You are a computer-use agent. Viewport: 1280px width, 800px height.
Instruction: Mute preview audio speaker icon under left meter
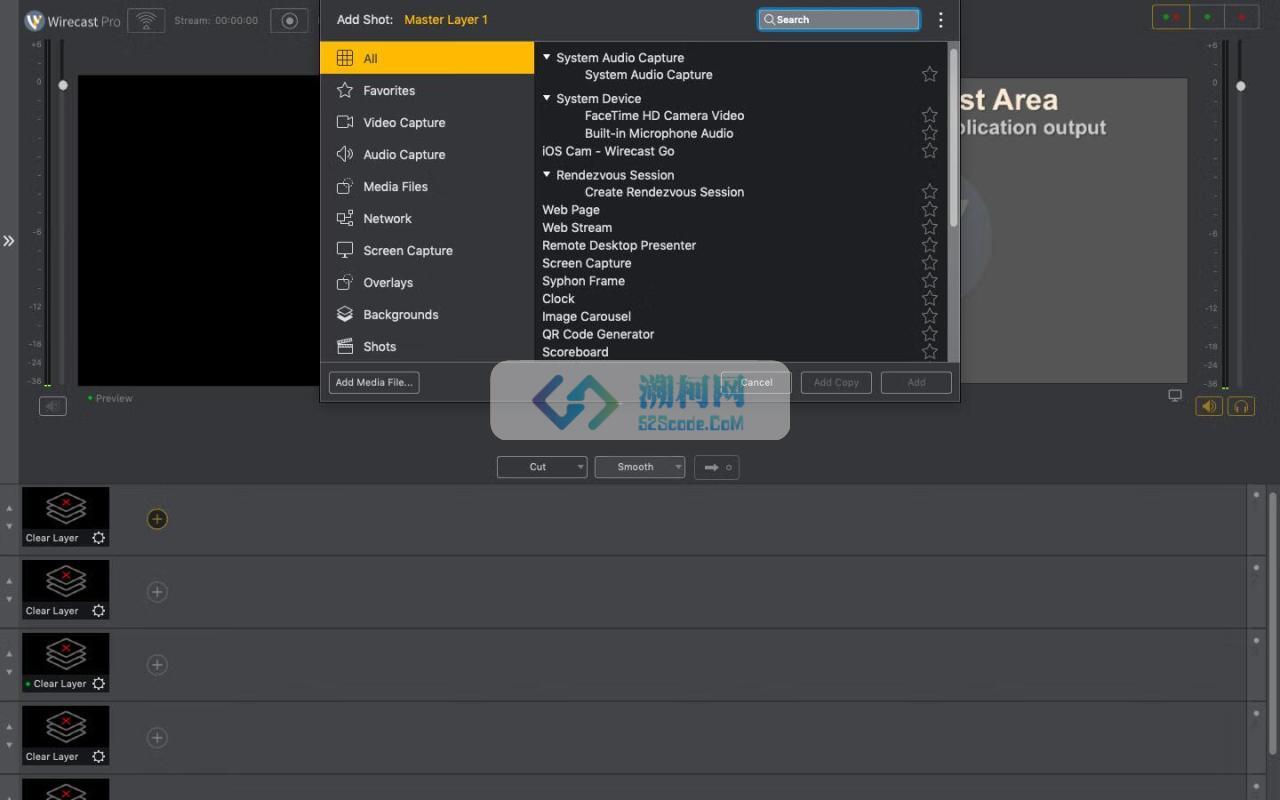(x=53, y=406)
